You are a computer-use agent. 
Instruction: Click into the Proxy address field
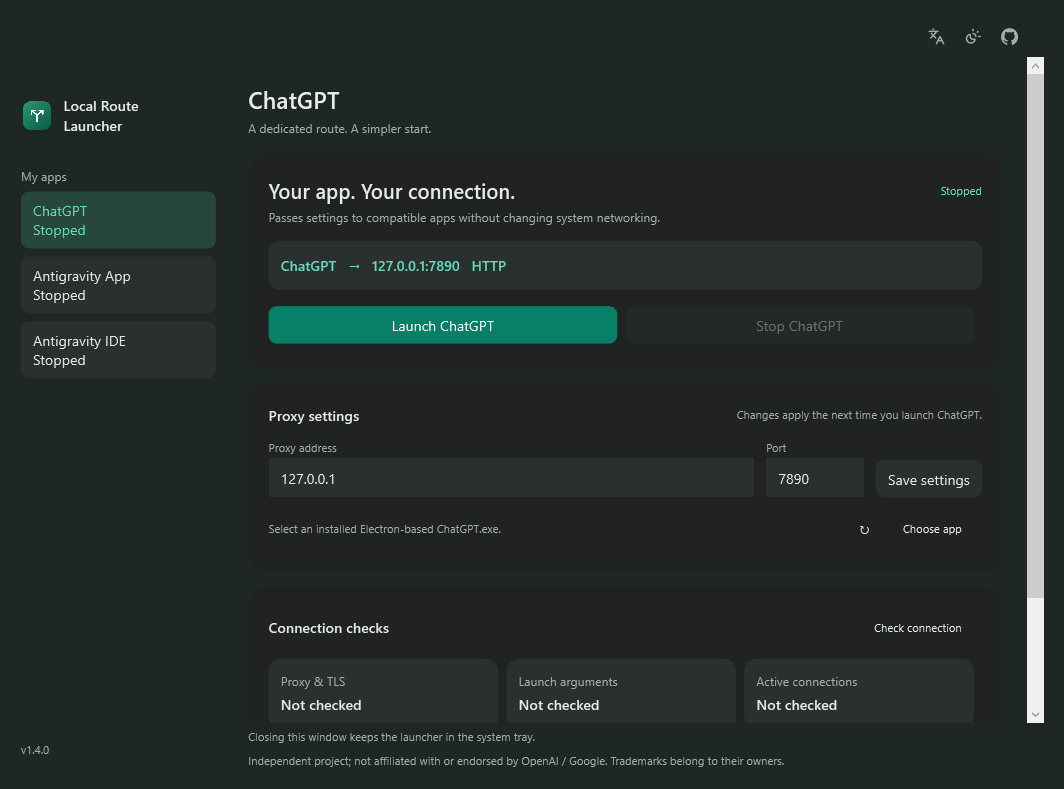(511, 478)
